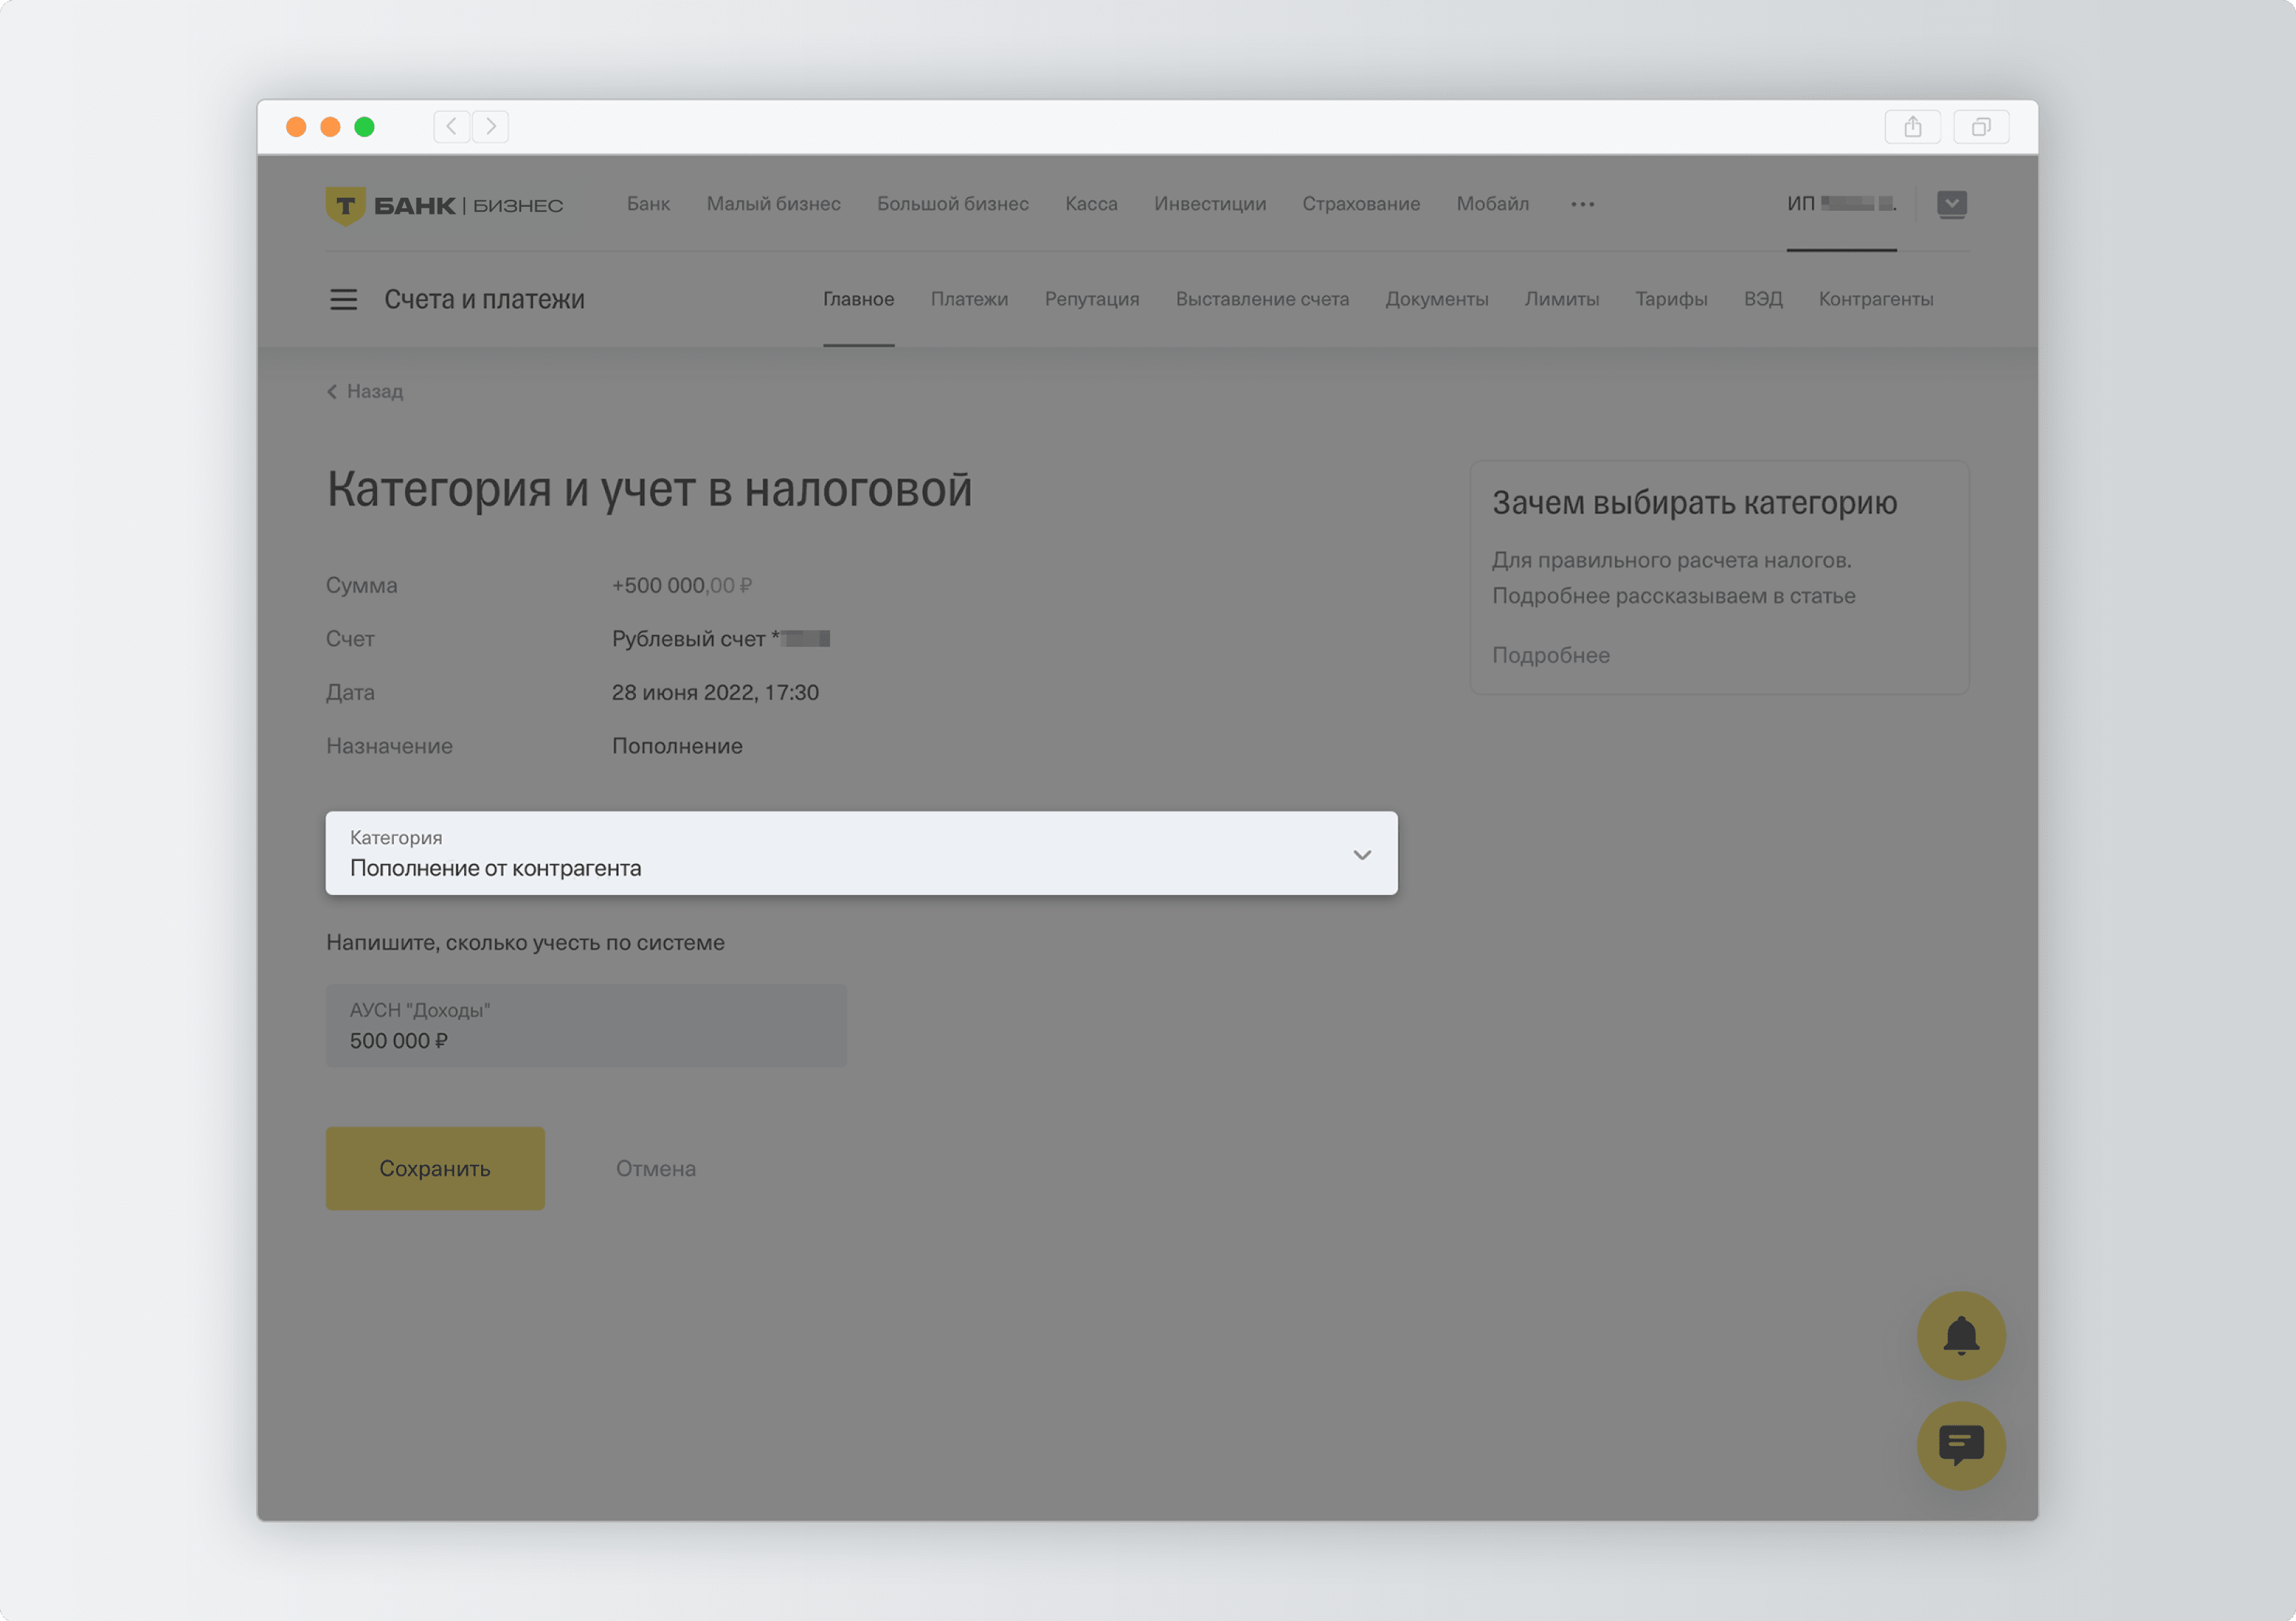Open the support chat bubble button

1960,1445
